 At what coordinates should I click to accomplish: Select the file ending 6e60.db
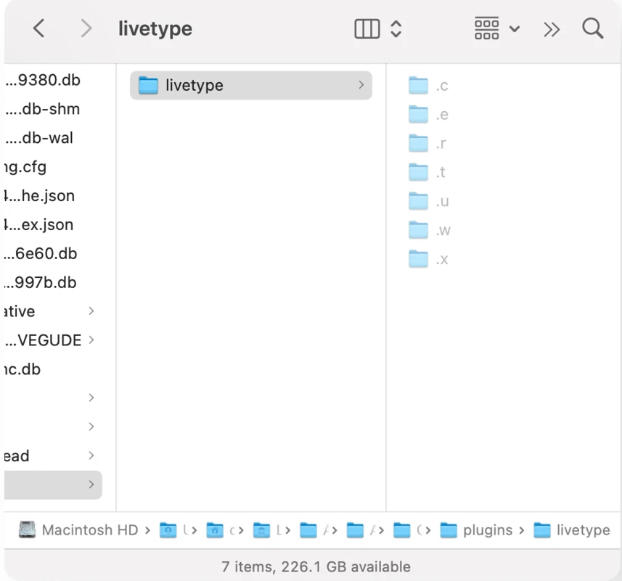[41, 254]
